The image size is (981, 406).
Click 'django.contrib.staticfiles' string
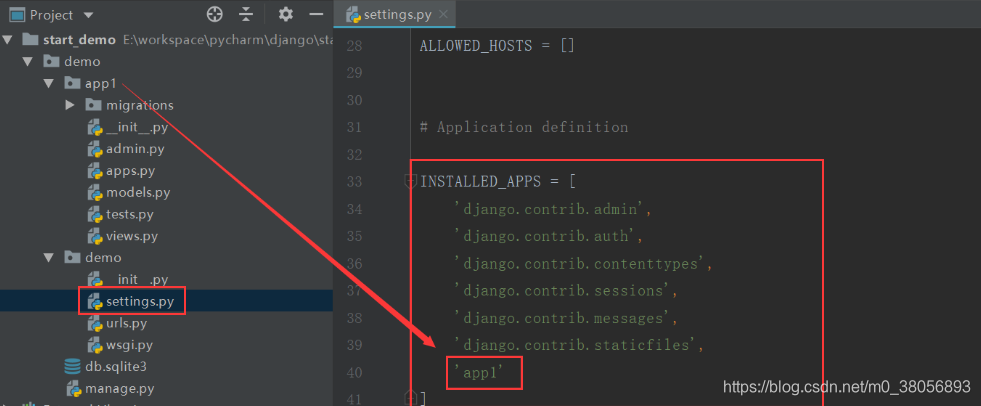(x=576, y=345)
